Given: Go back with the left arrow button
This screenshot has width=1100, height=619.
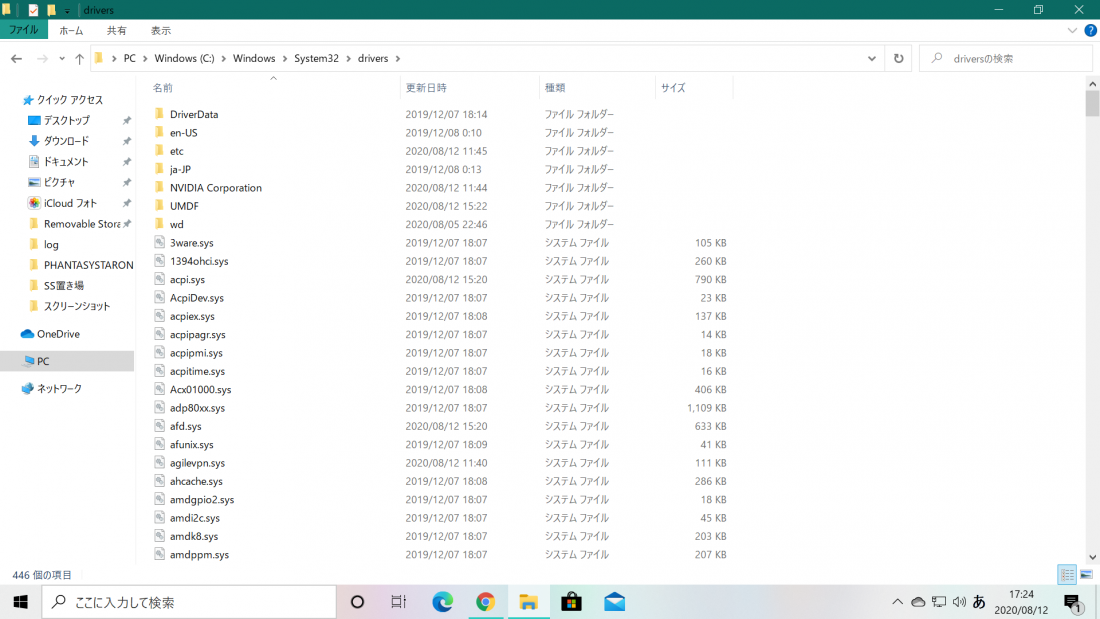Looking at the screenshot, I should pyautogui.click(x=17, y=59).
